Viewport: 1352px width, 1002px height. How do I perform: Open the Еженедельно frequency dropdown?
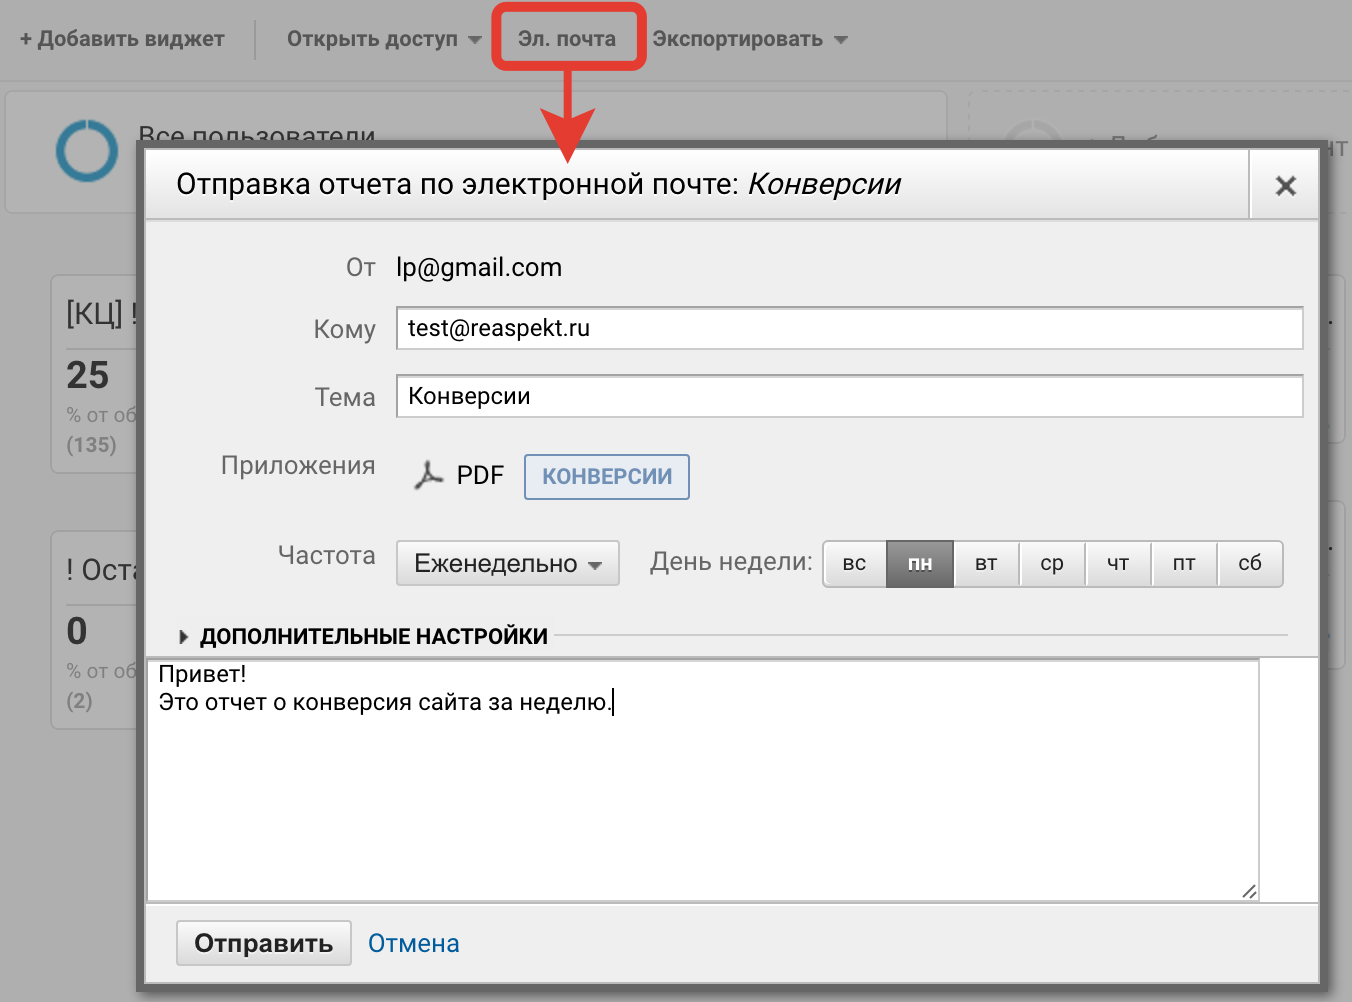coord(507,563)
